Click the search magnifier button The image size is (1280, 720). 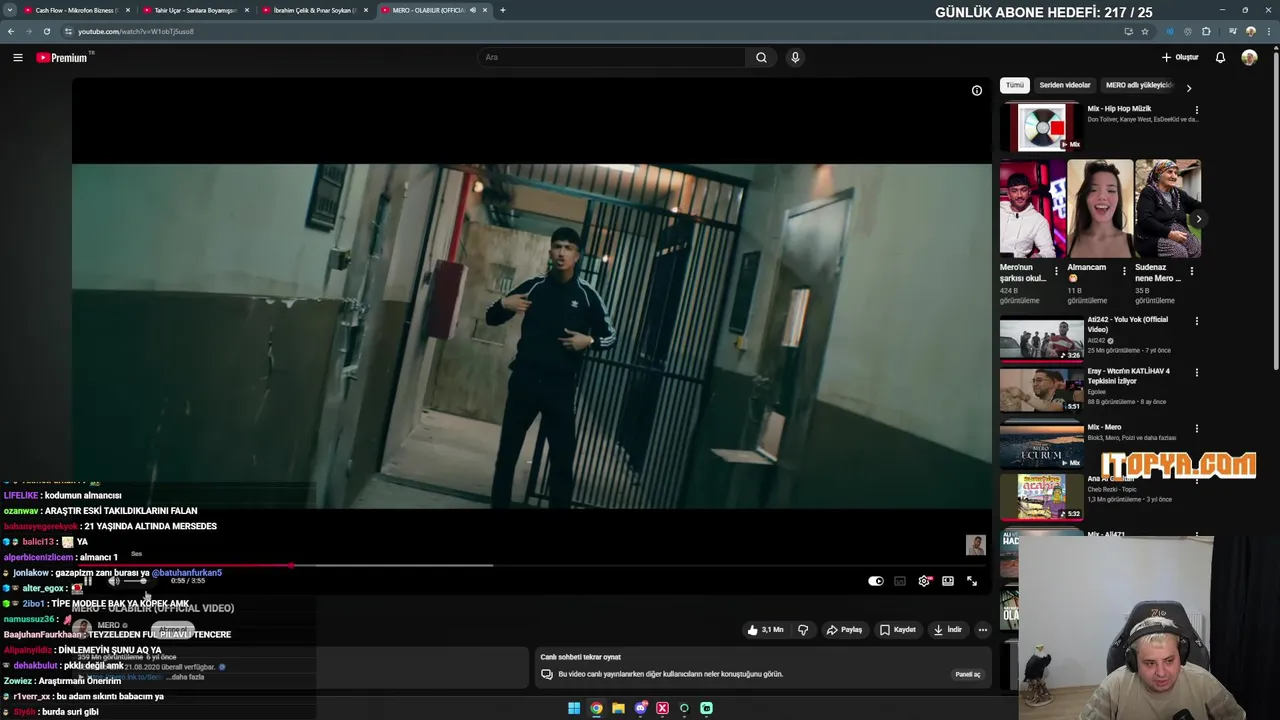(x=761, y=57)
